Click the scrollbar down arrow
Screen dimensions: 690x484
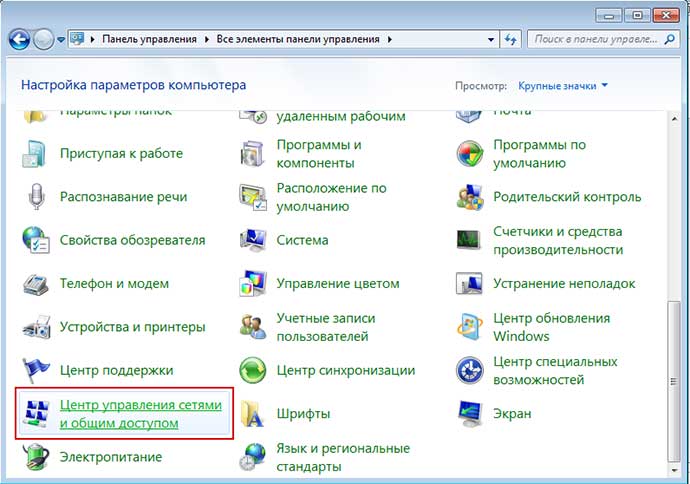674,470
